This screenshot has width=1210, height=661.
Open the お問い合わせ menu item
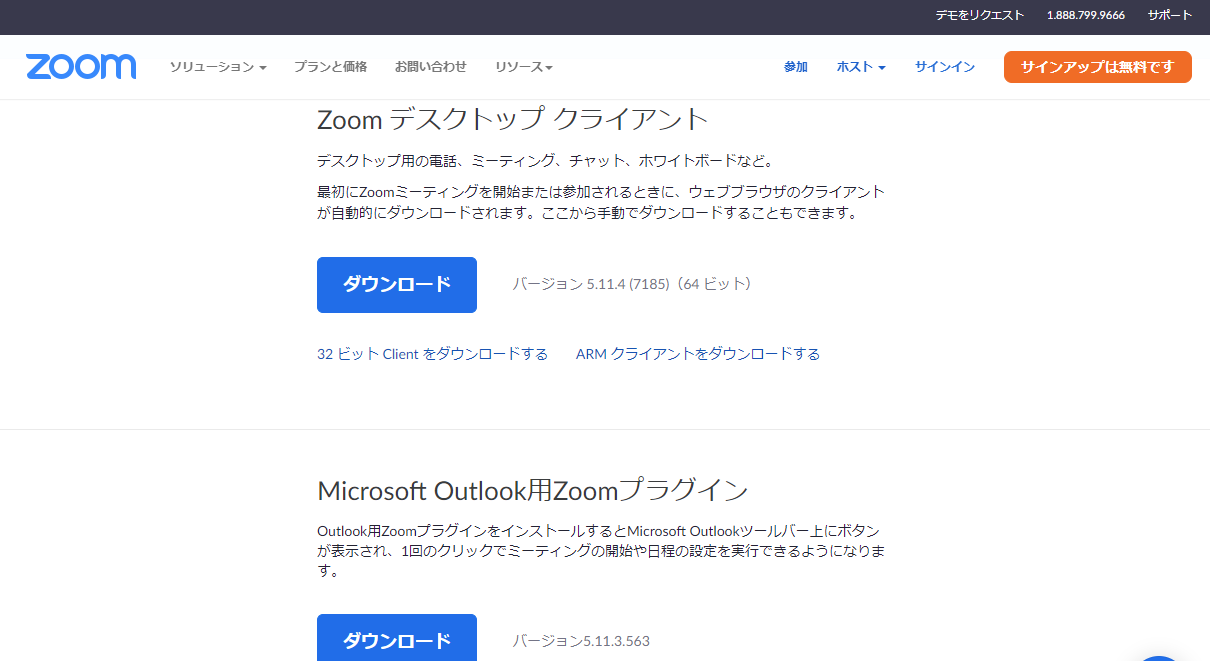point(430,67)
